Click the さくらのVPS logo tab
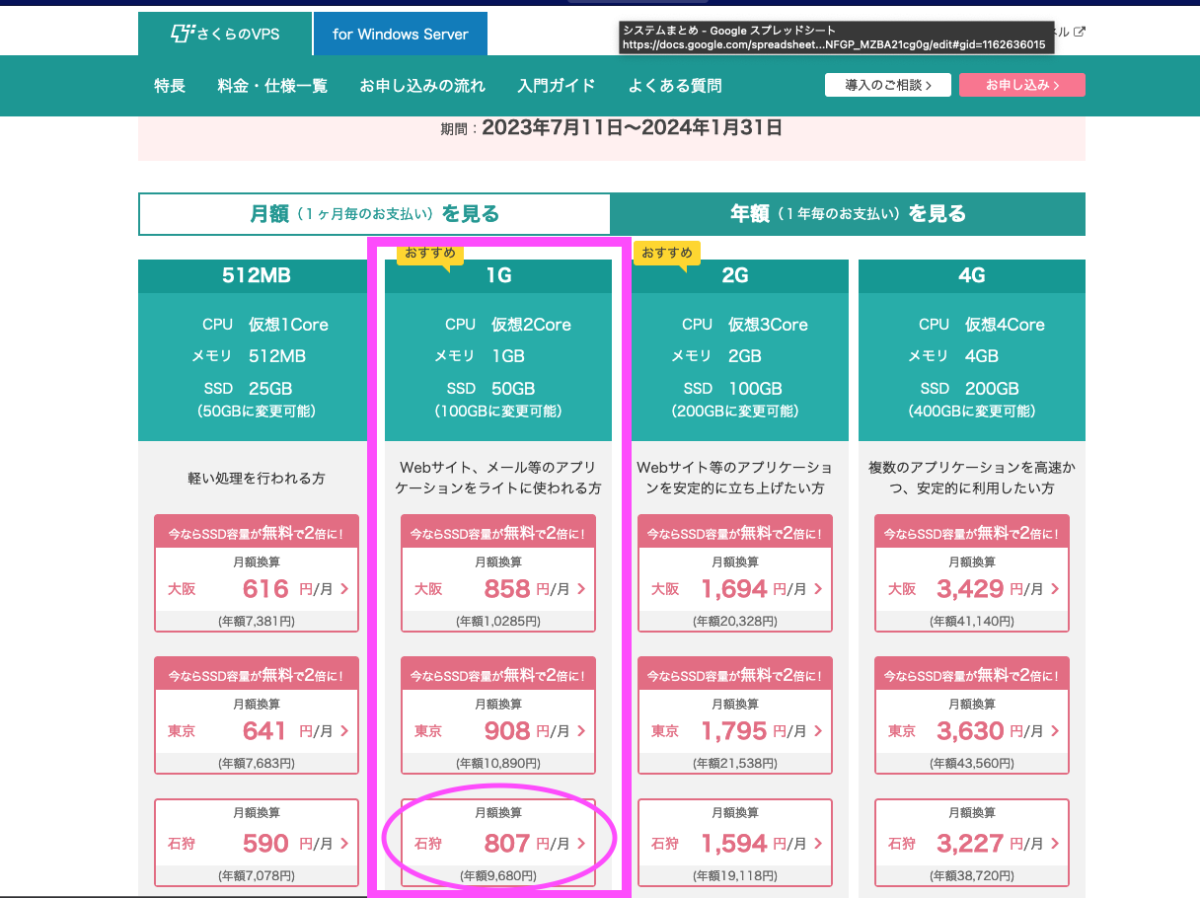 pos(225,34)
